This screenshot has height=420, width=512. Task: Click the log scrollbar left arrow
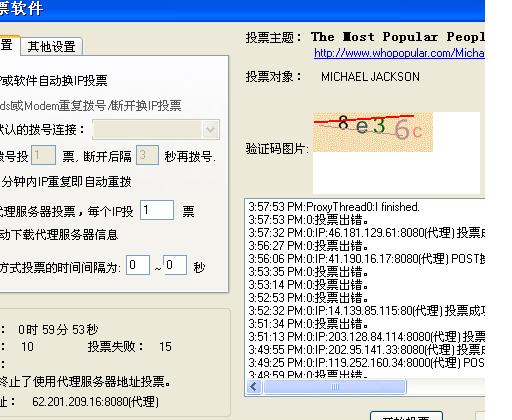click(254, 387)
